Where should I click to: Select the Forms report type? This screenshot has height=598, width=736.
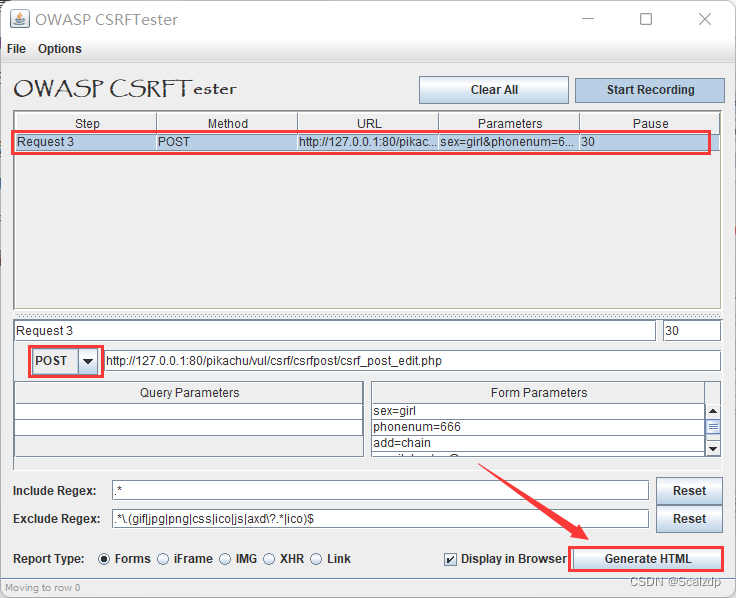(104, 559)
